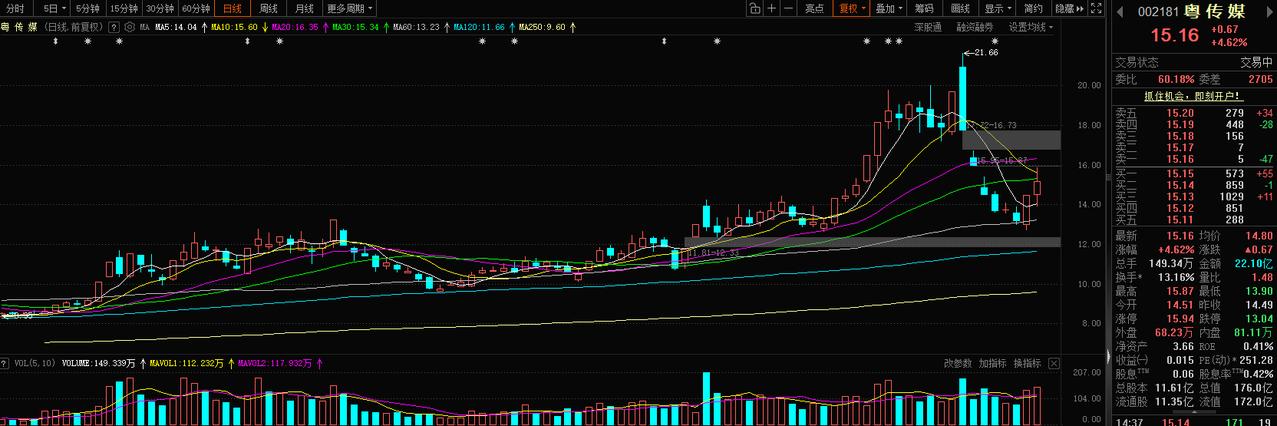Switch to the 分时 intraday view
Screen dimensions: 1277x426
point(14,8)
